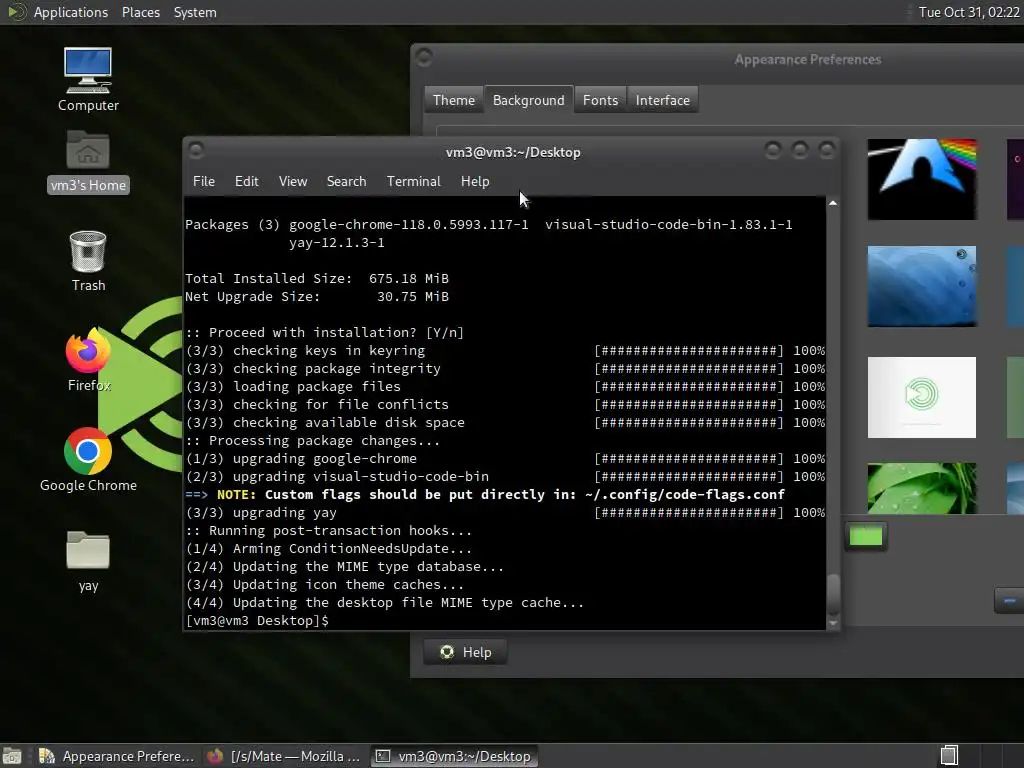Click the terminal scrollbar up arrow

[833, 203]
